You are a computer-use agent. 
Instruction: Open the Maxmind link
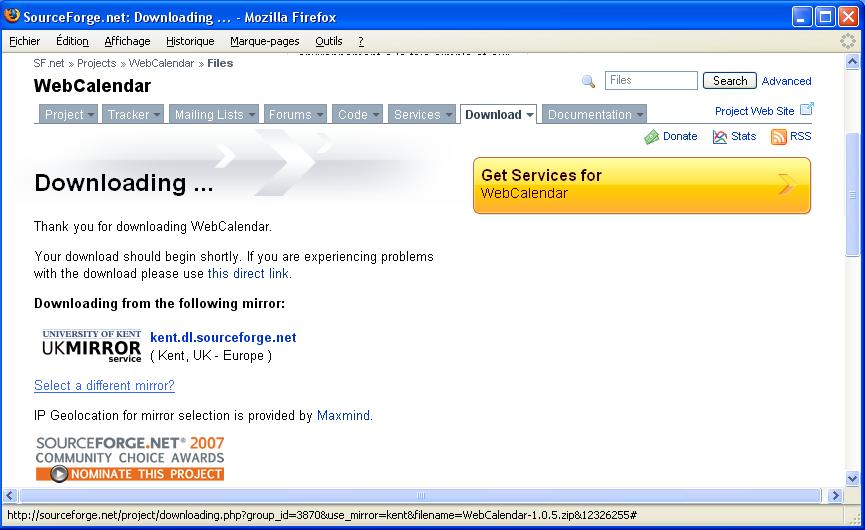(x=343, y=415)
